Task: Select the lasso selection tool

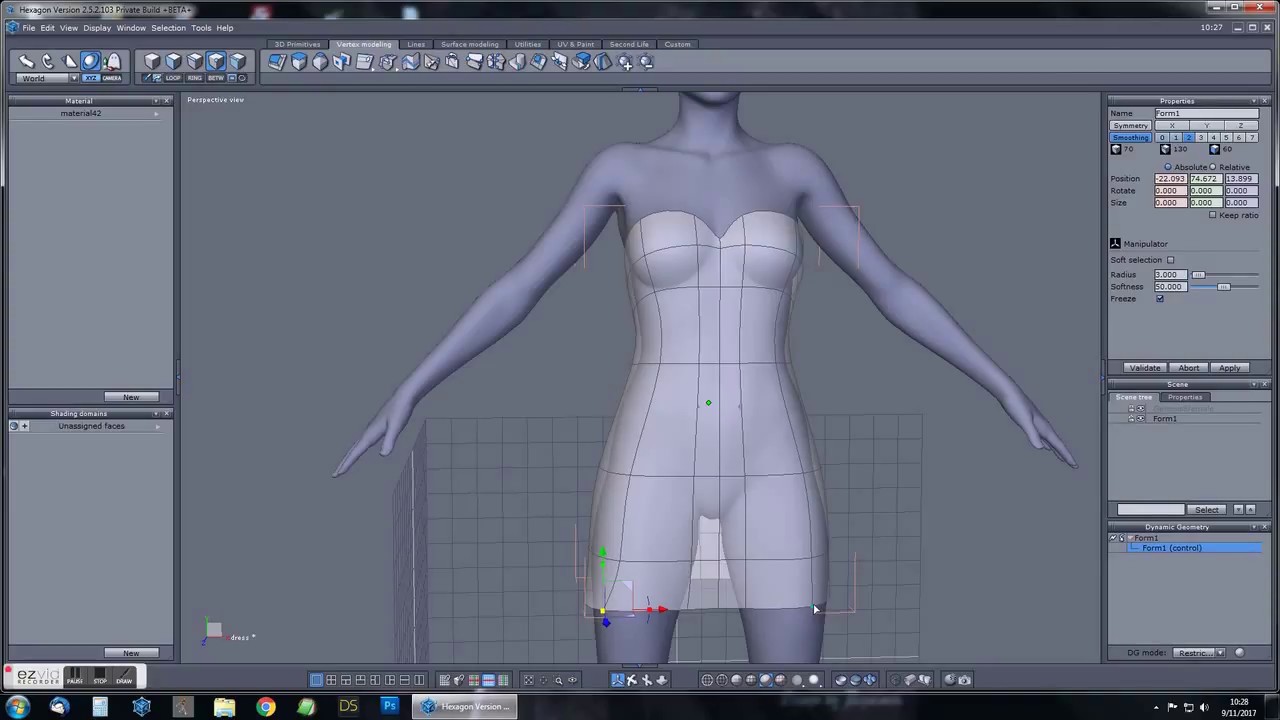Action: [48, 62]
